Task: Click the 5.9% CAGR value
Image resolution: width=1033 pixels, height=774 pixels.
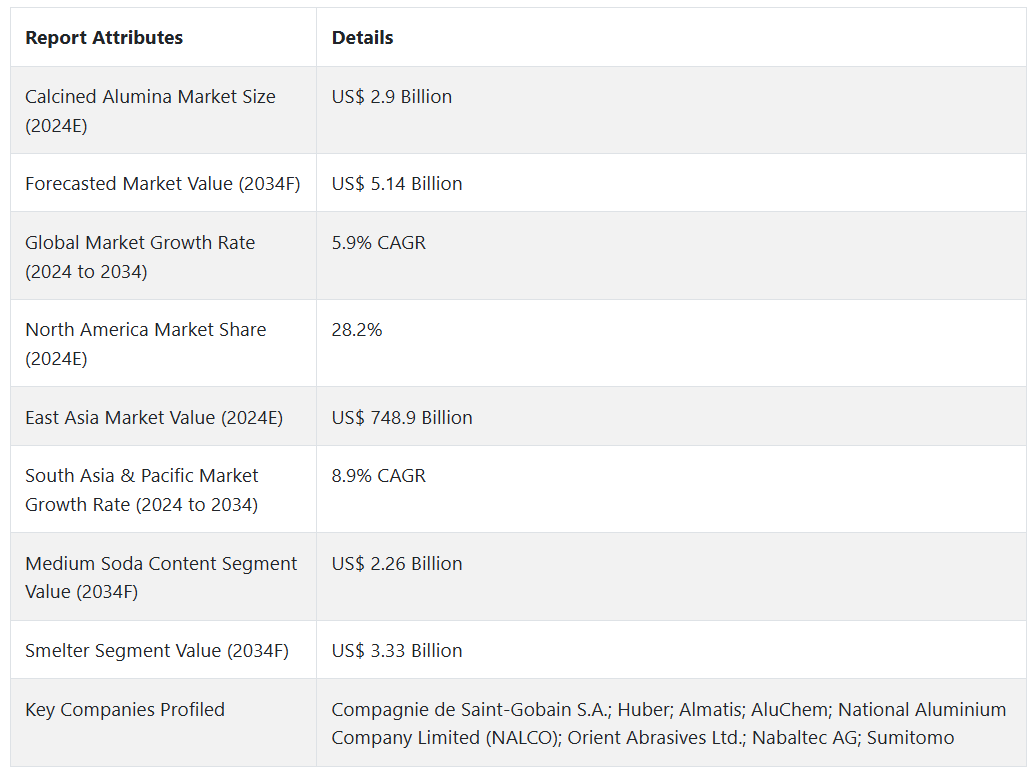Action: click(x=379, y=243)
